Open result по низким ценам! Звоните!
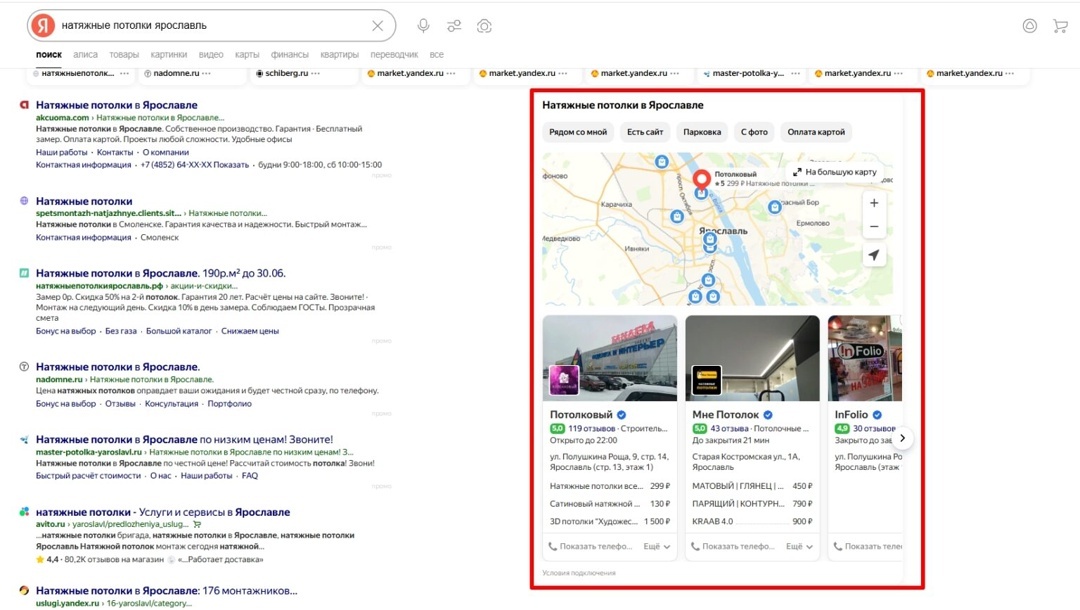This screenshot has height=610, width=1080. (x=184, y=439)
